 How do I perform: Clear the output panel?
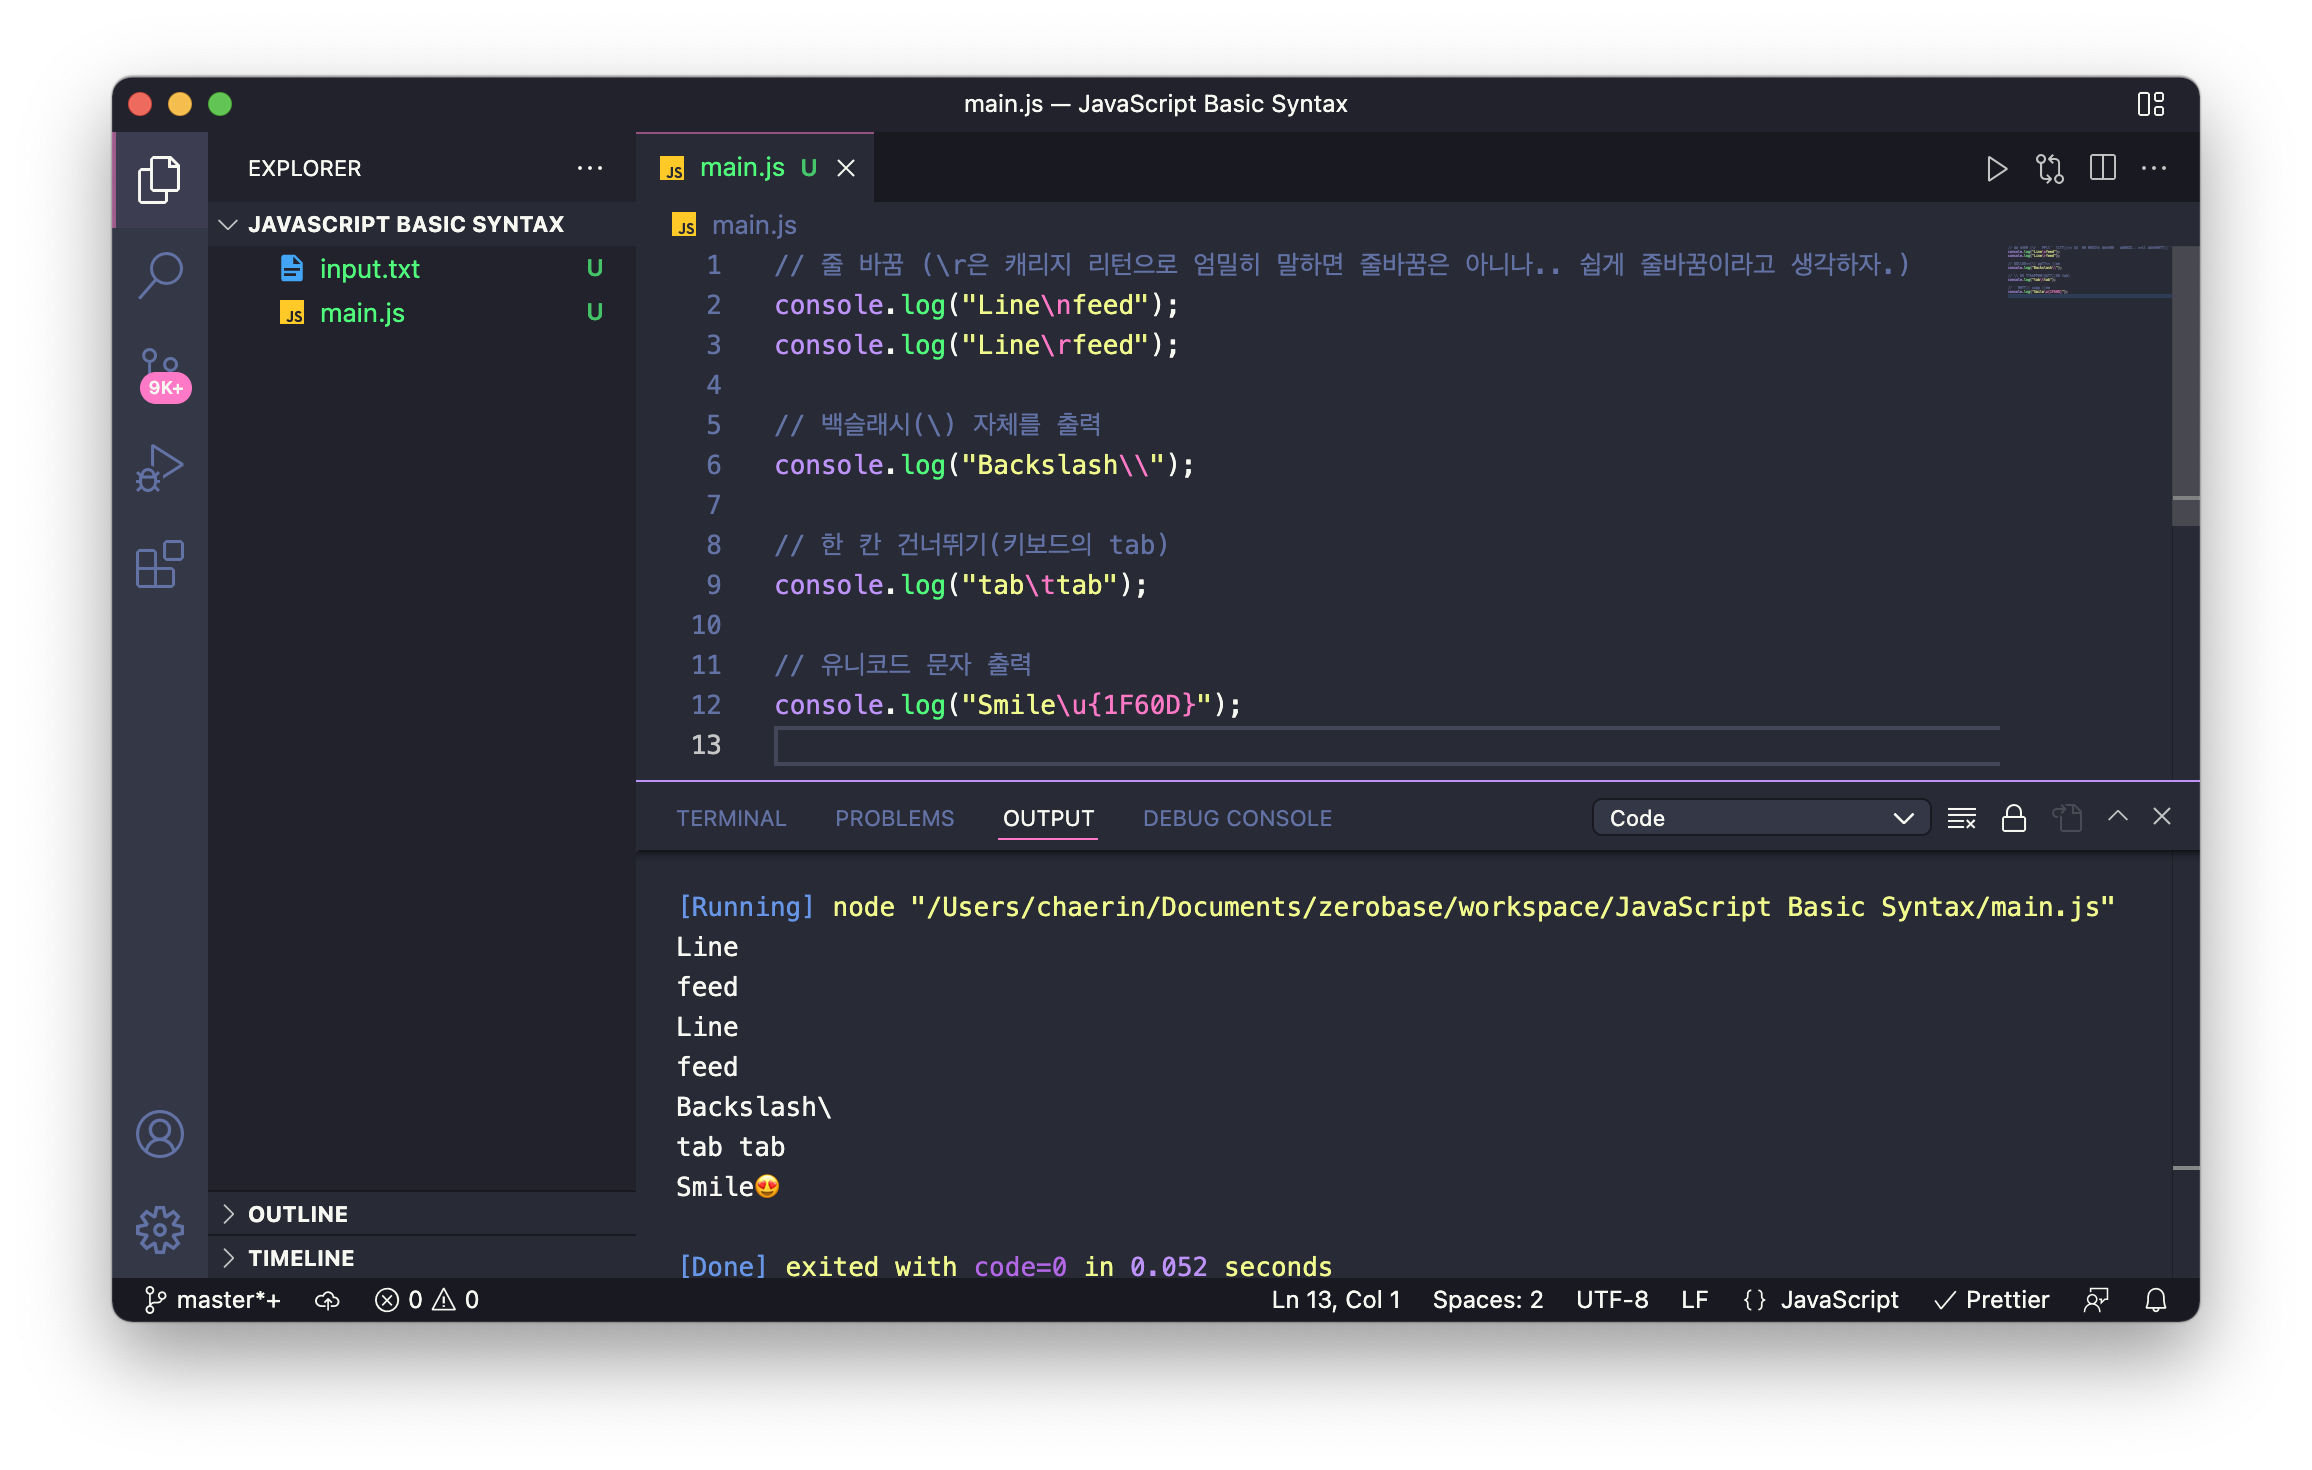click(x=1961, y=818)
